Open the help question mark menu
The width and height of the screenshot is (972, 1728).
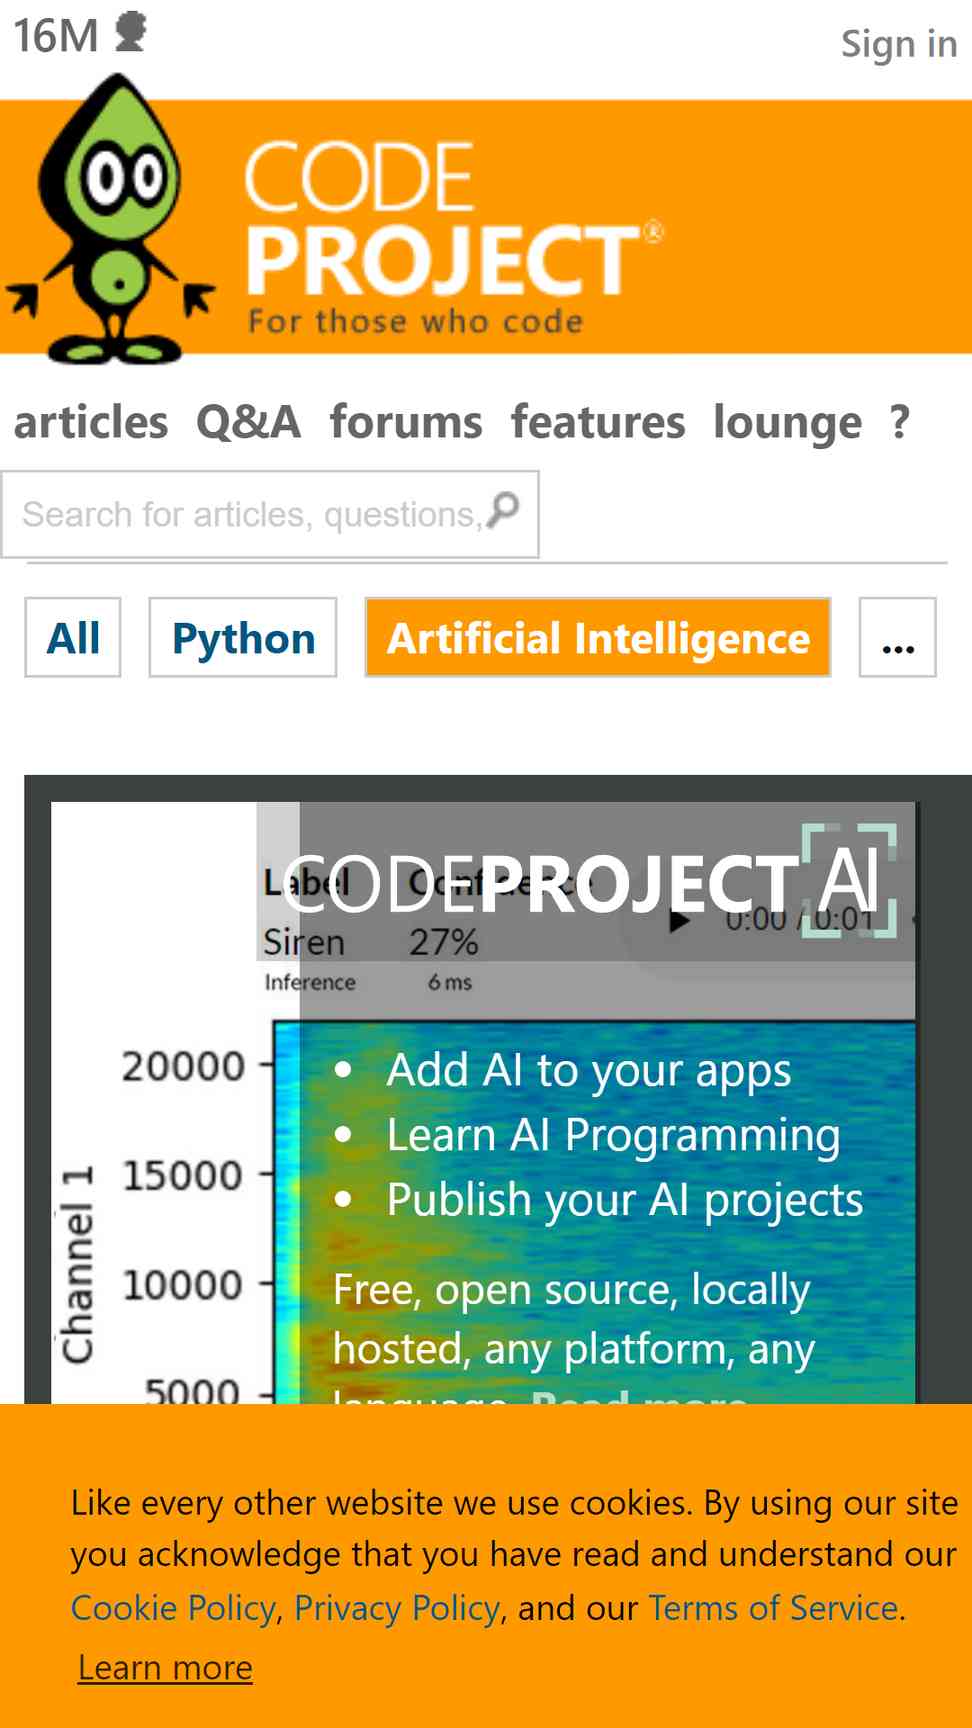point(900,422)
